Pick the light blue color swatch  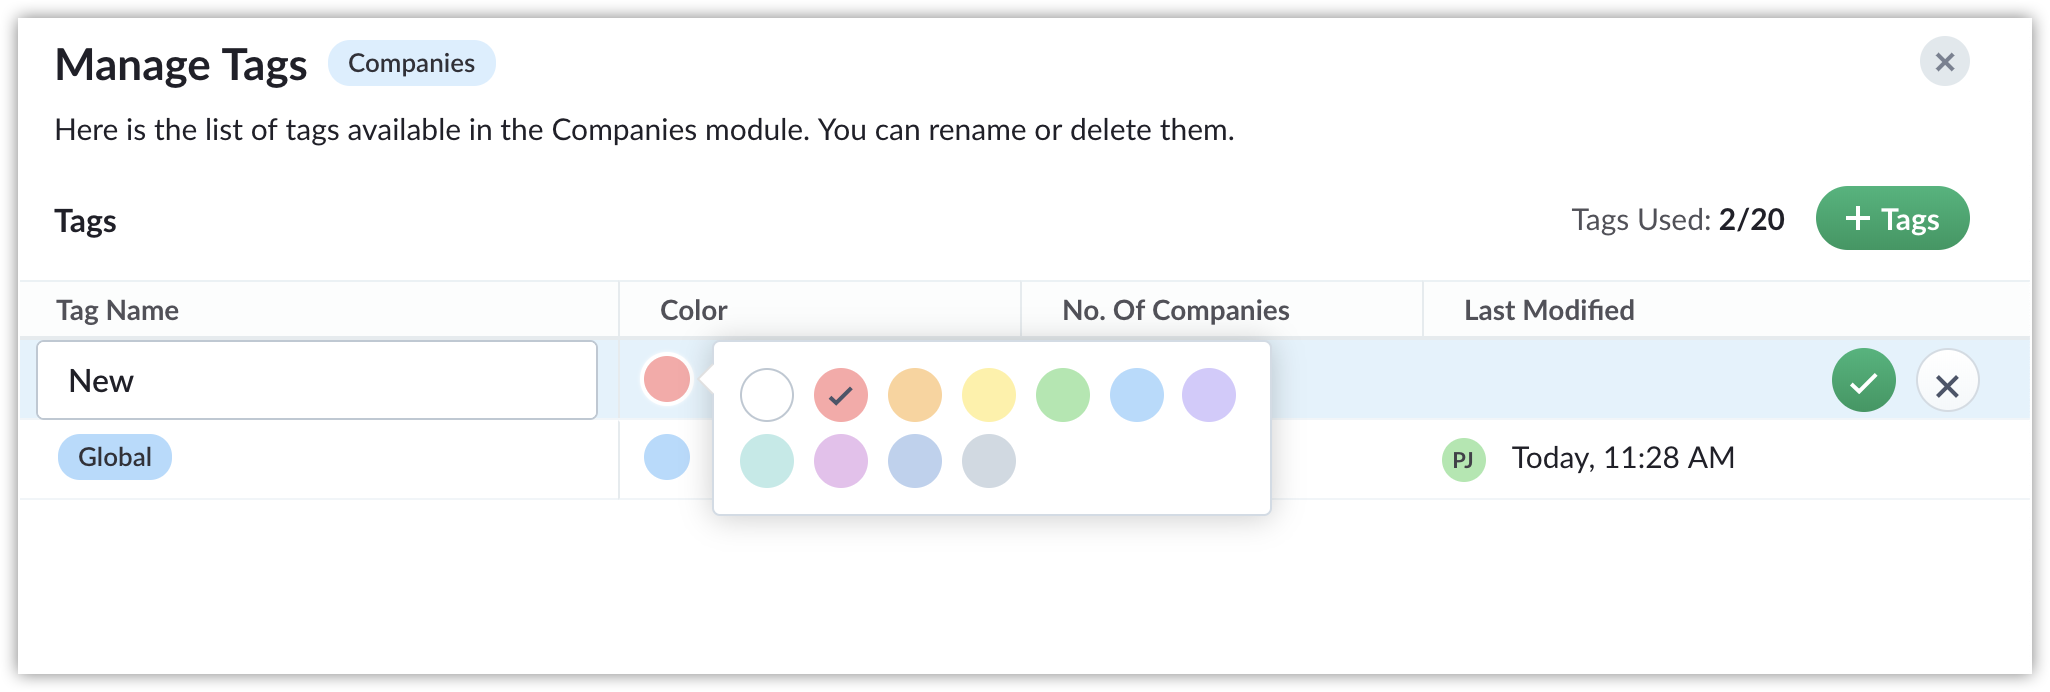[1137, 395]
